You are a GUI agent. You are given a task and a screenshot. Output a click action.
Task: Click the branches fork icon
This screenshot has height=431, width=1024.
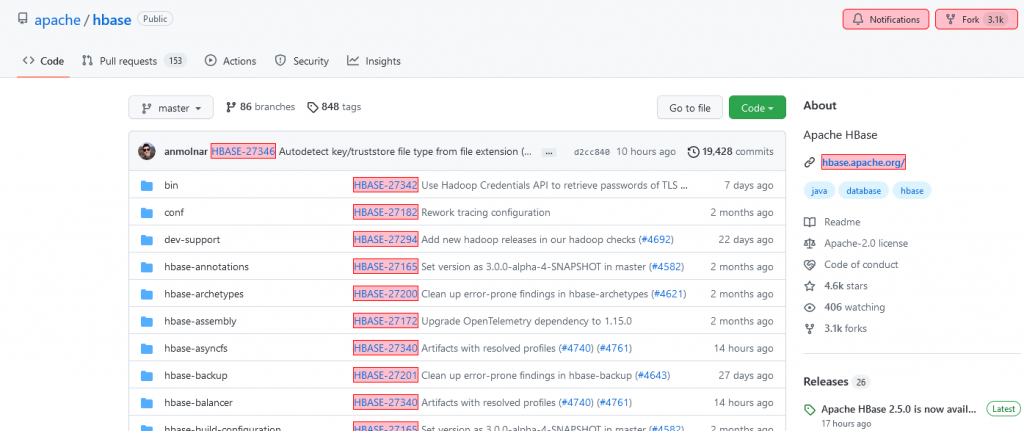[231, 106]
